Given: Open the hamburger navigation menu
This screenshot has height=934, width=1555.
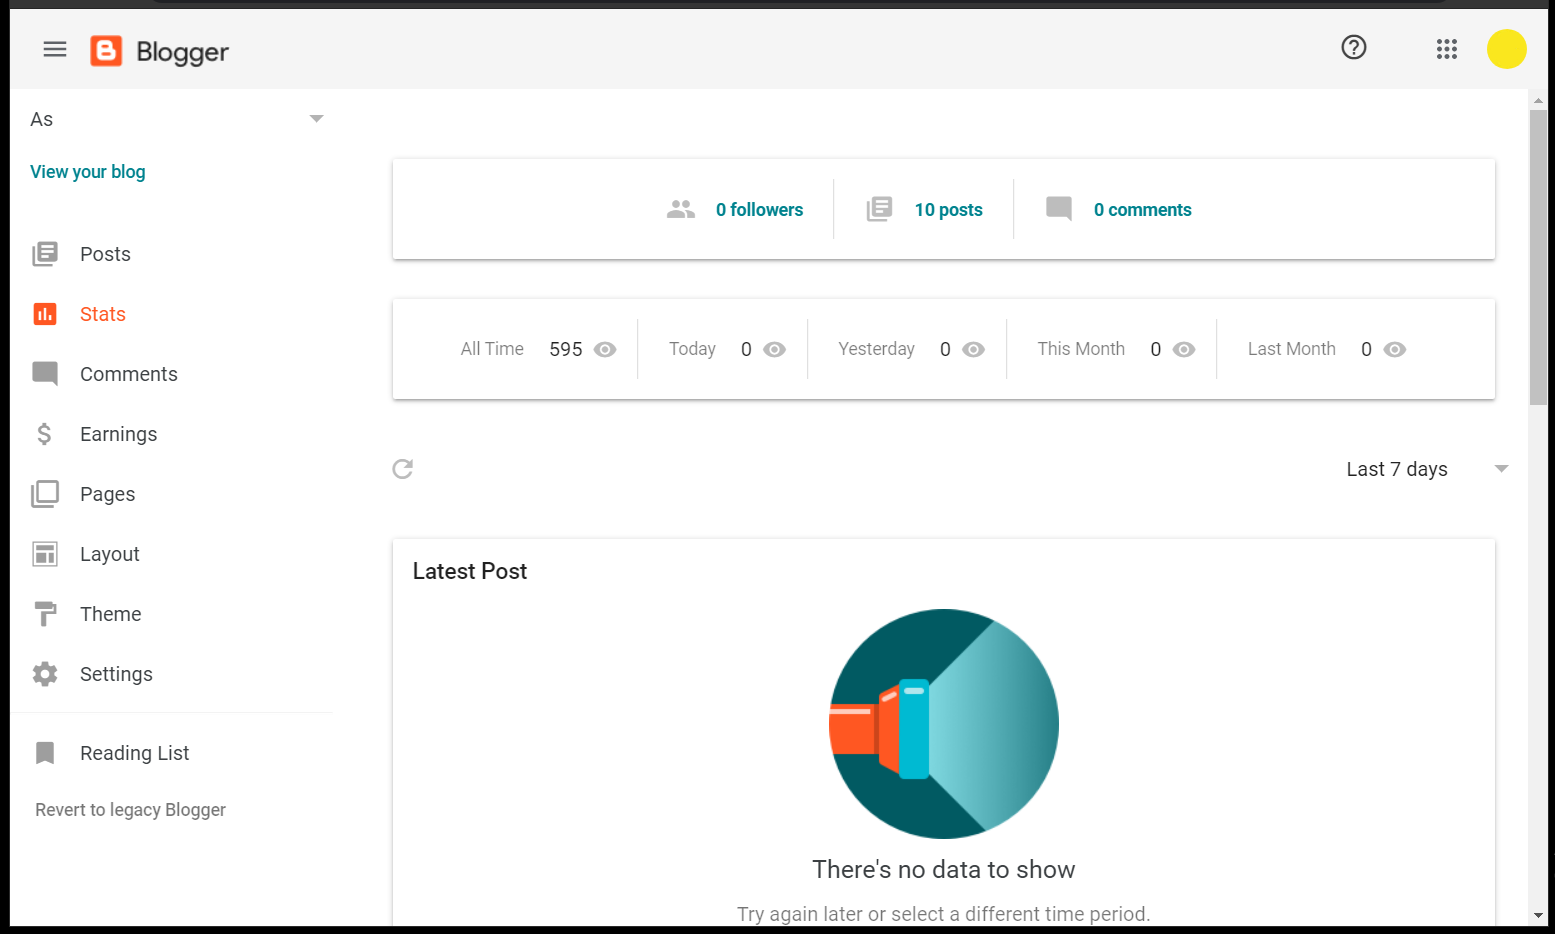Looking at the screenshot, I should click(54, 48).
